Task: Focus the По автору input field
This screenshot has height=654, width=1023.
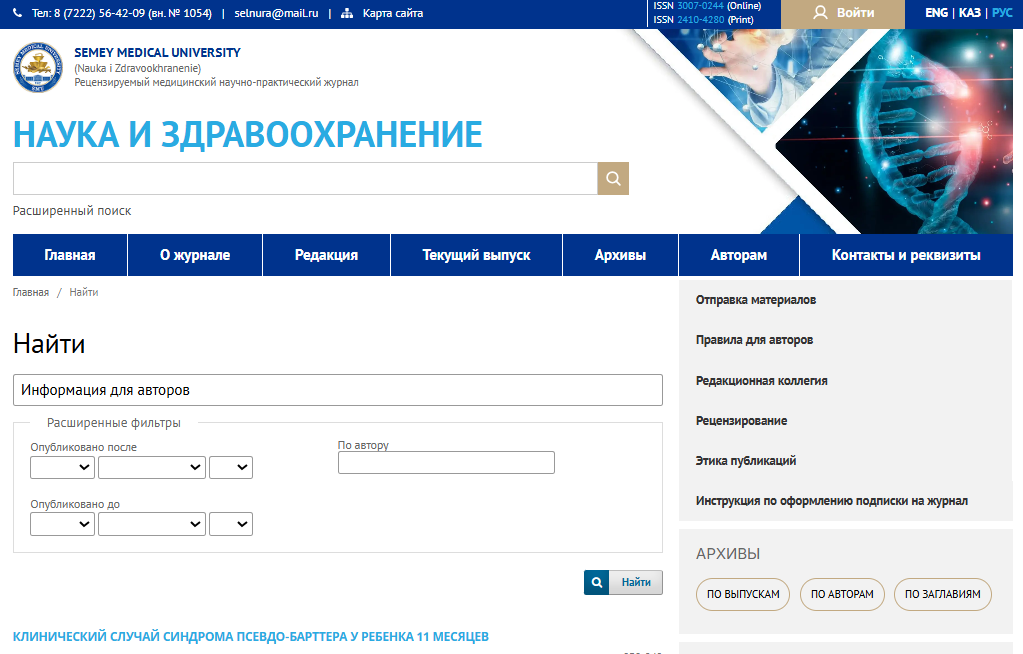Action: 446,462
